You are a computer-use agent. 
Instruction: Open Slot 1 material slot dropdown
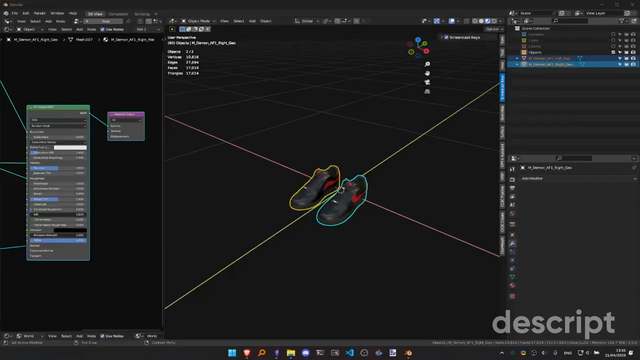148,29
